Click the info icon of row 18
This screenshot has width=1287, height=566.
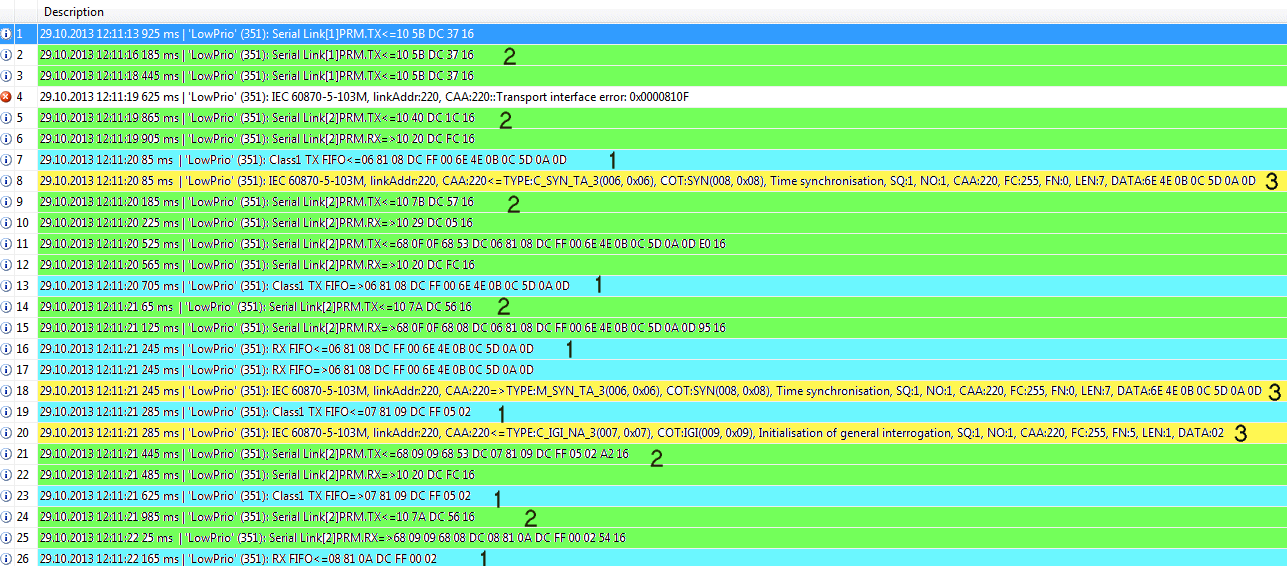point(7,391)
